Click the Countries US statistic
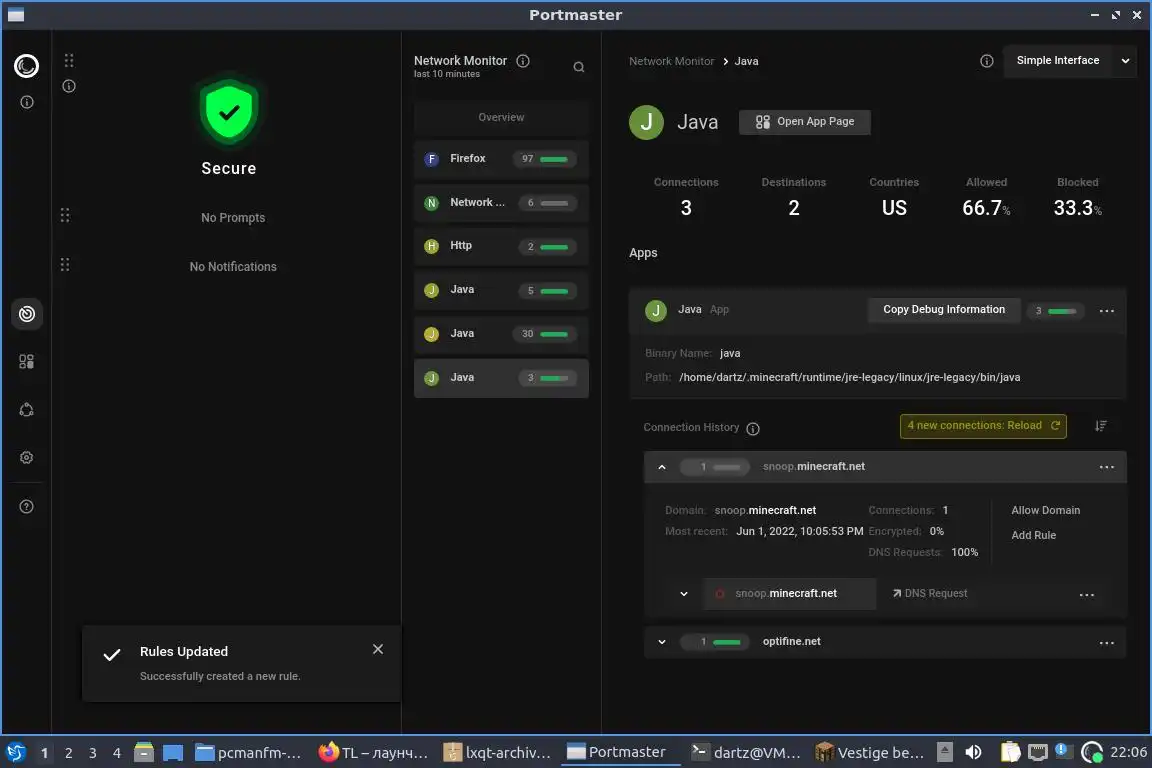Screen dimensions: 1152x768 pos(893,197)
